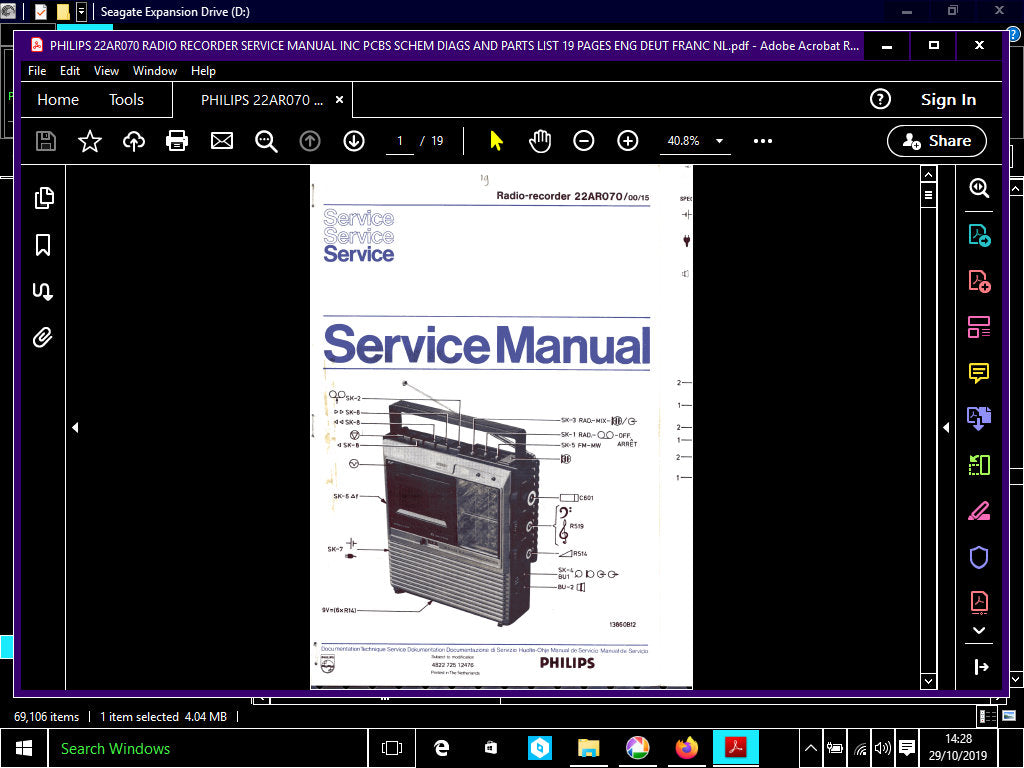Switch to the Tools tab
Screen dimensions: 1024x768
(125, 99)
